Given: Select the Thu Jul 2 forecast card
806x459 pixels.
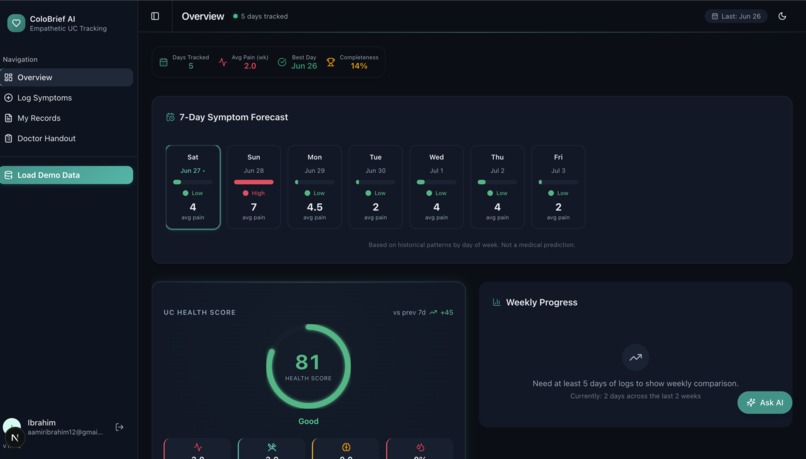Looking at the screenshot, I should 497,187.
